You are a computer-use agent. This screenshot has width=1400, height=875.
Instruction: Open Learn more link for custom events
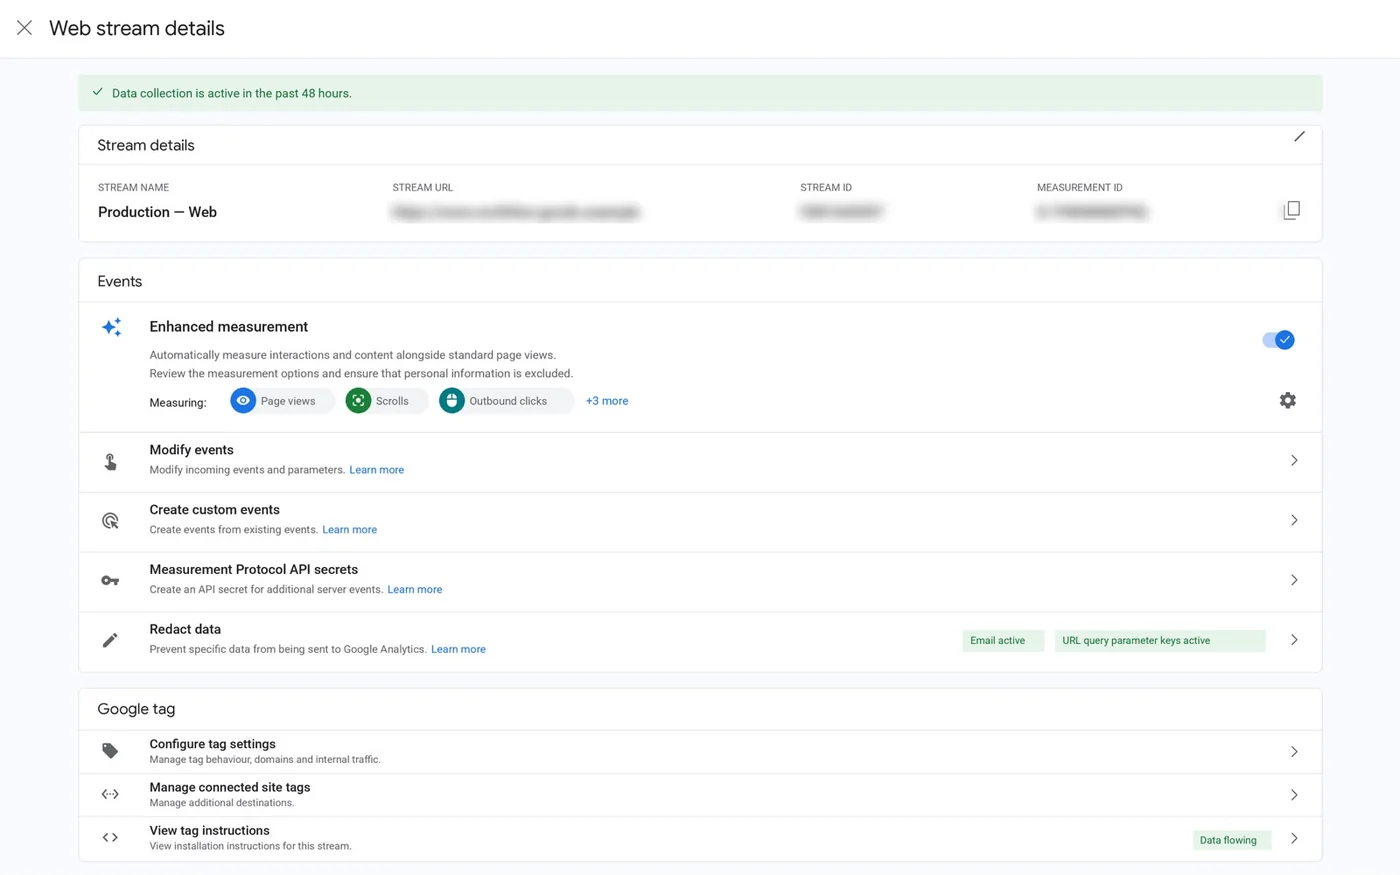350,530
